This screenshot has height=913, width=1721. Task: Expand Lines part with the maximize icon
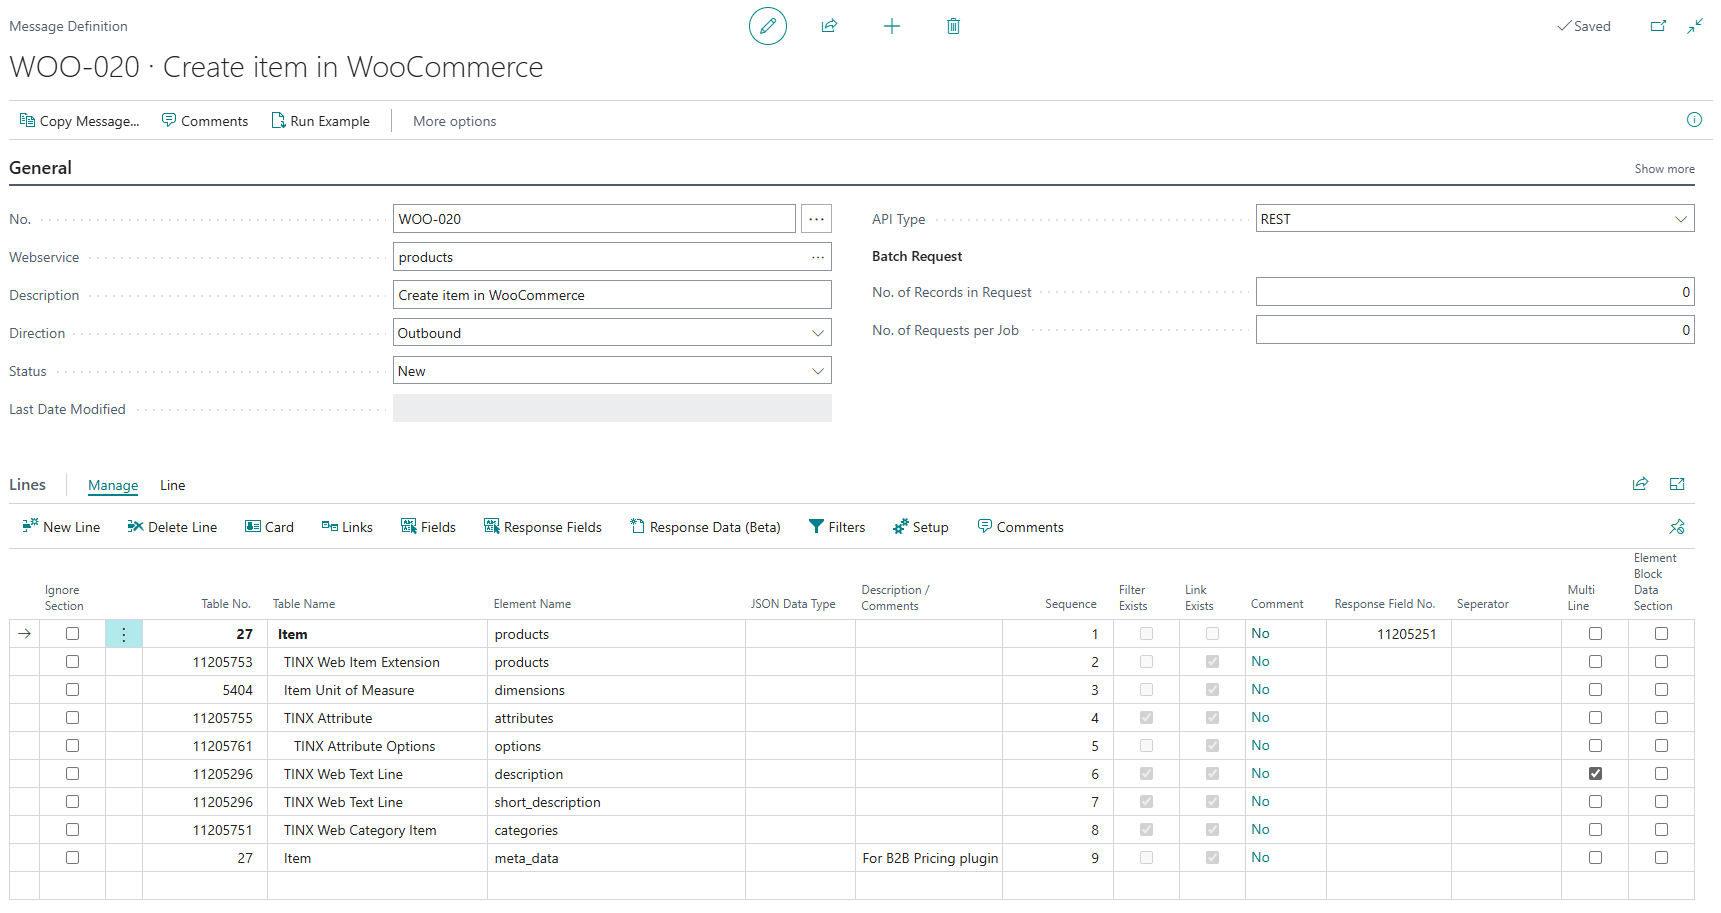pyautogui.click(x=1677, y=484)
